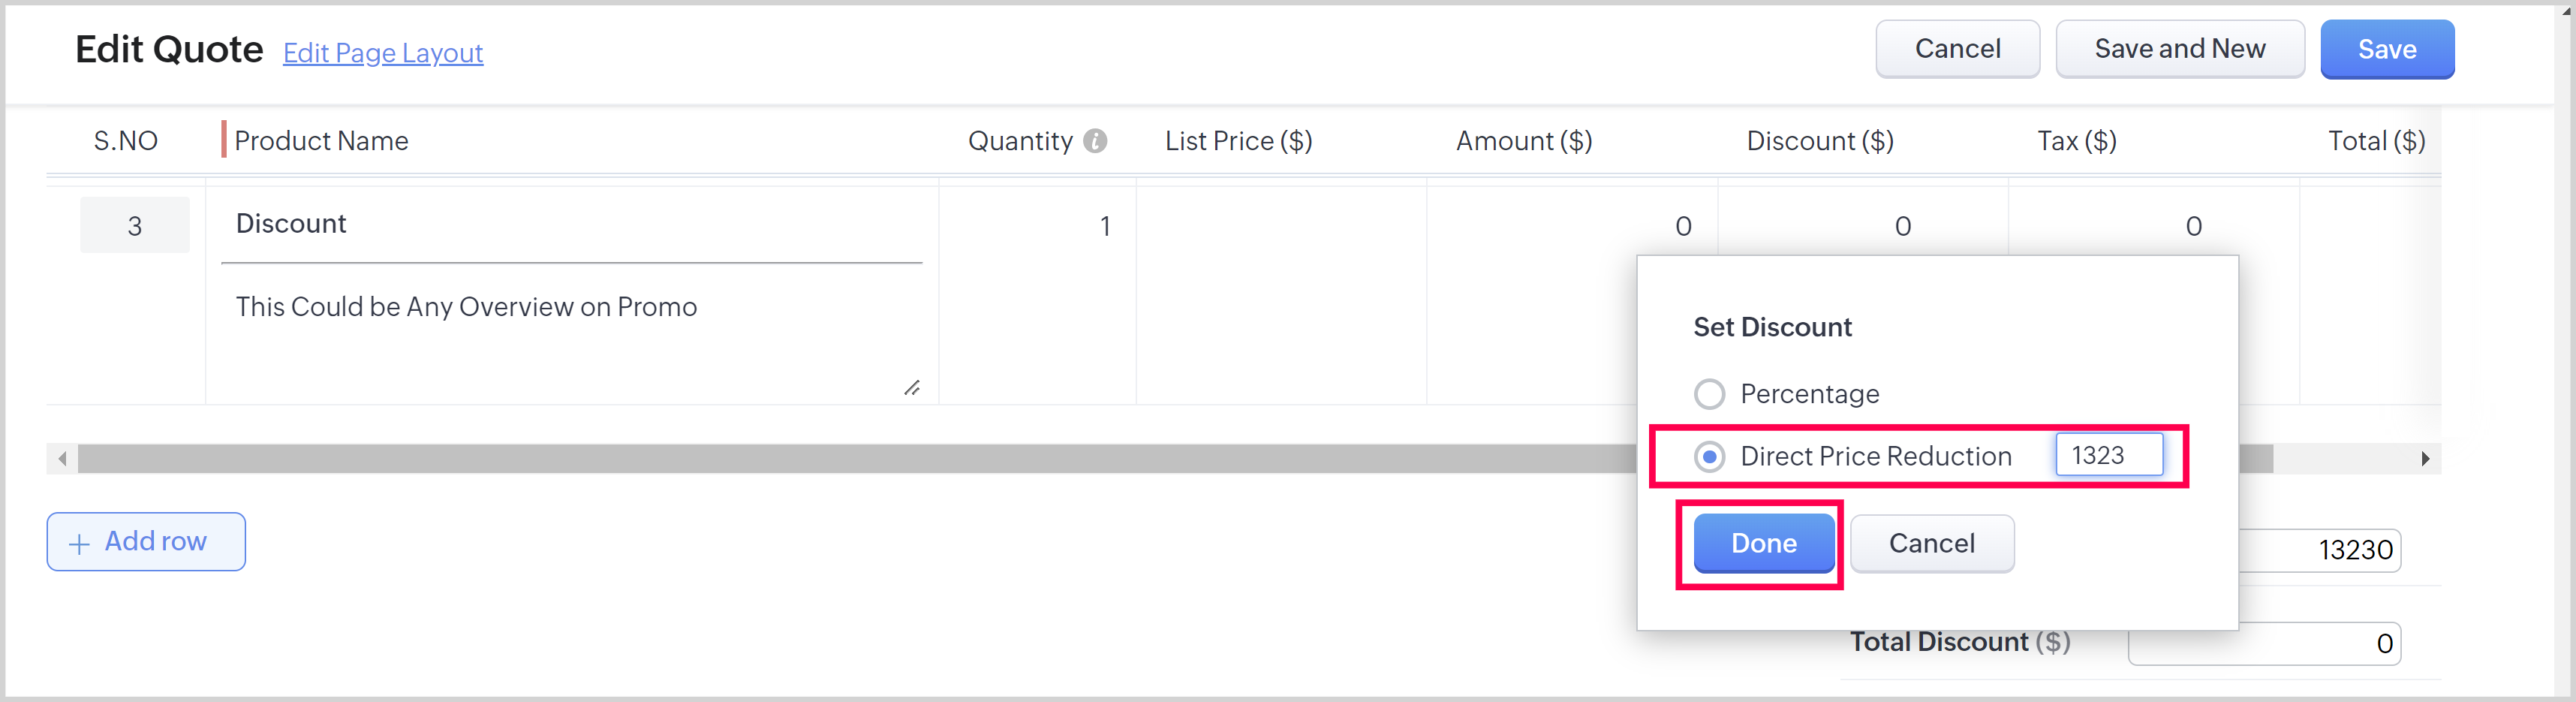This screenshot has height=702, width=2576.
Task: Click the Total Discount value field
Action: pyautogui.click(x=2264, y=643)
